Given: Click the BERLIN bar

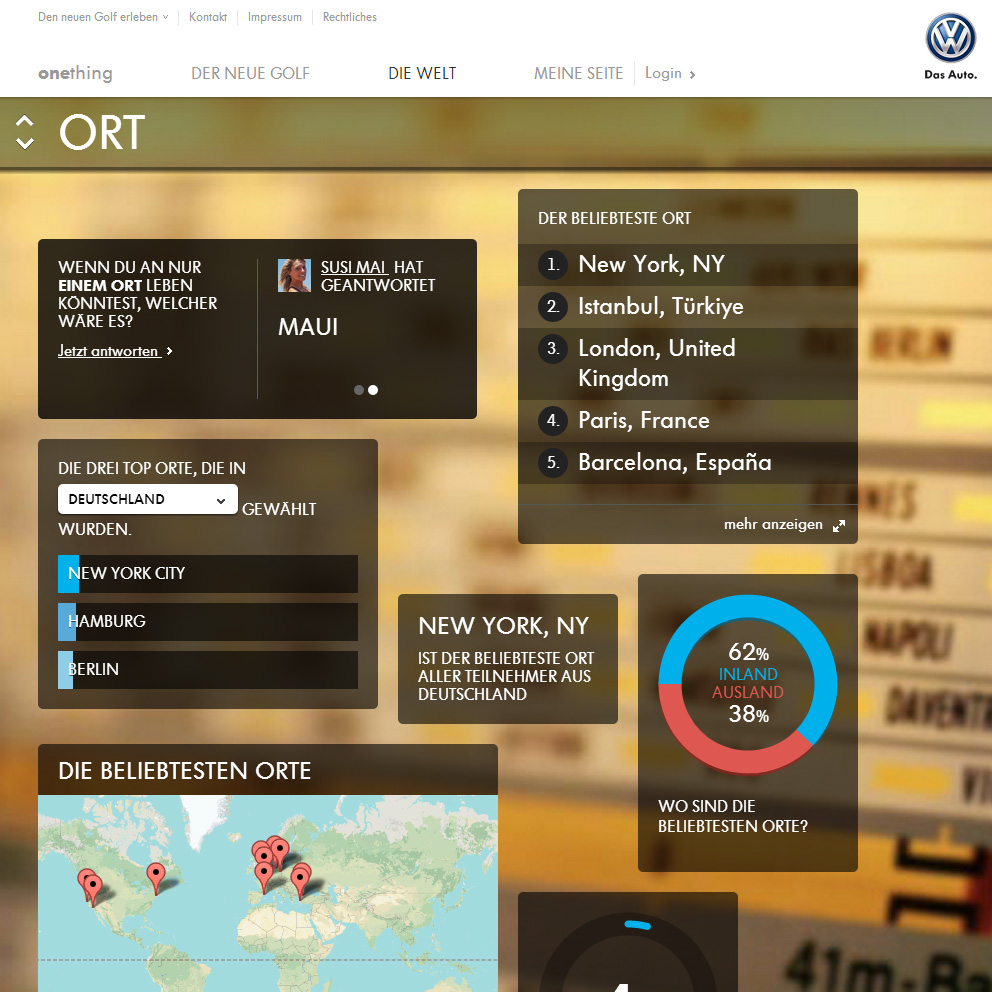Looking at the screenshot, I should [x=208, y=670].
